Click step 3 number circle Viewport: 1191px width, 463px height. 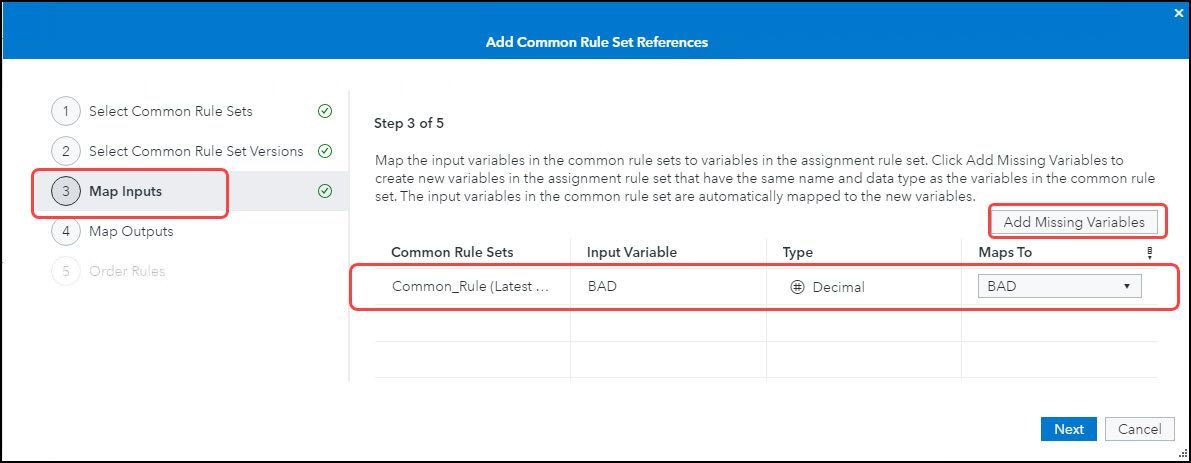pos(65,191)
